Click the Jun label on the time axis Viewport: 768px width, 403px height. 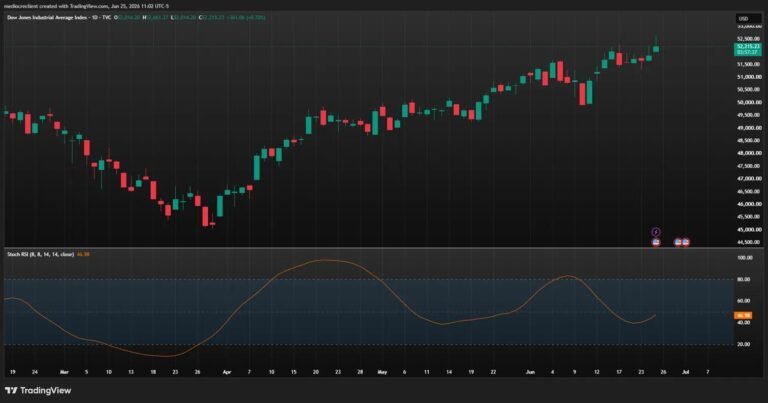click(x=530, y=372)
